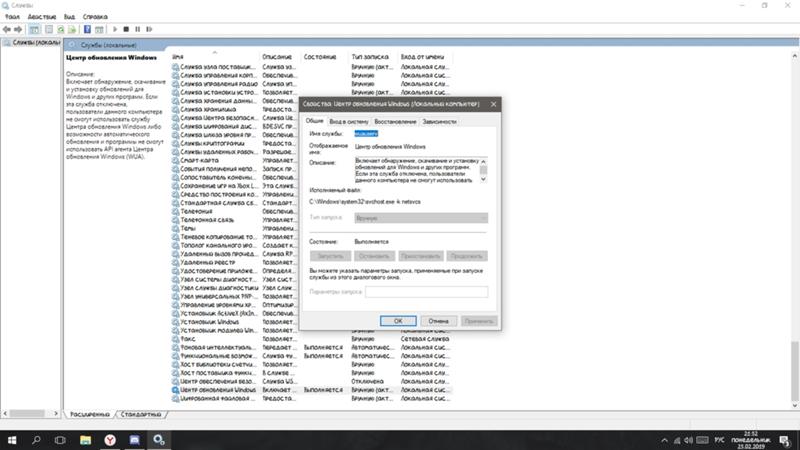Viewport: 800px width, 450px height.
Task: Select the Факс service row
Action: point(311,339)
